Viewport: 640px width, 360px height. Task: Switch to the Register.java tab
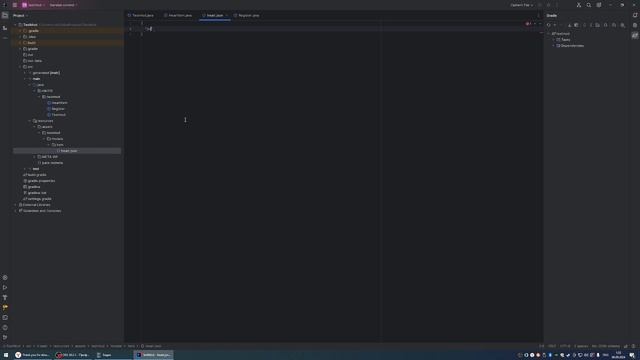coord(247,16)
